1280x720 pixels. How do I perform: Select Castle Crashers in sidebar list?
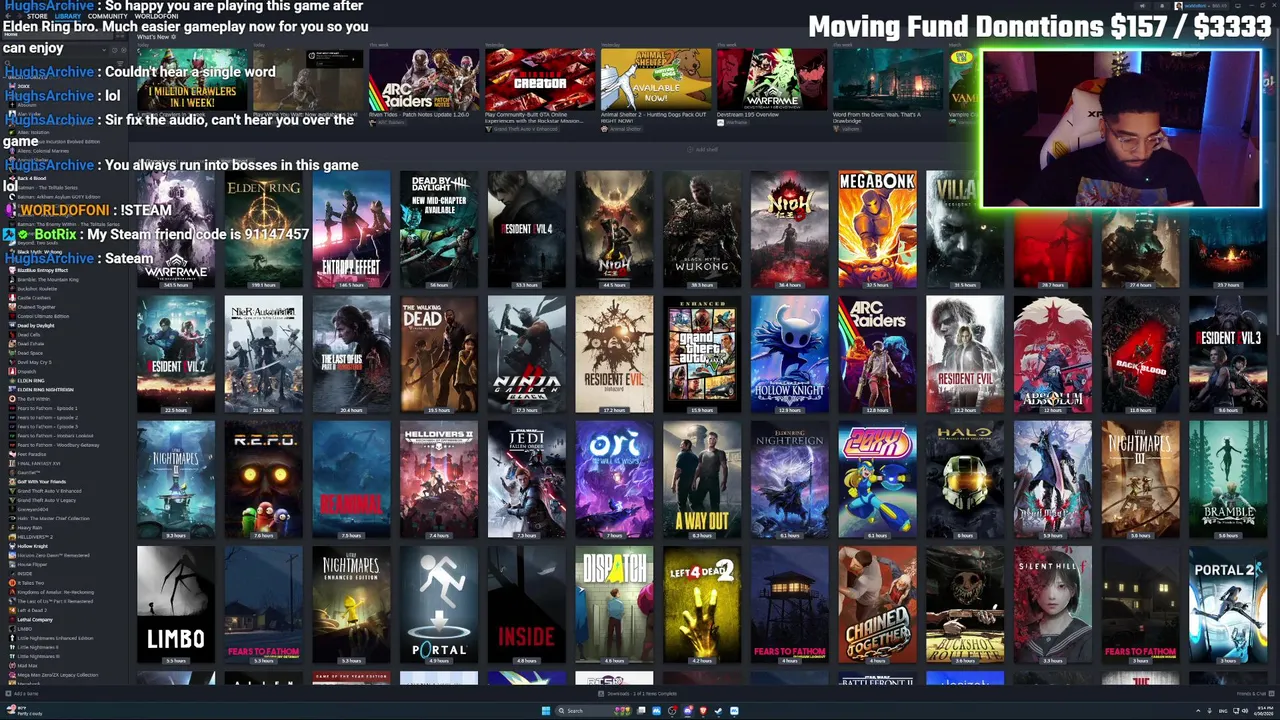32,298
